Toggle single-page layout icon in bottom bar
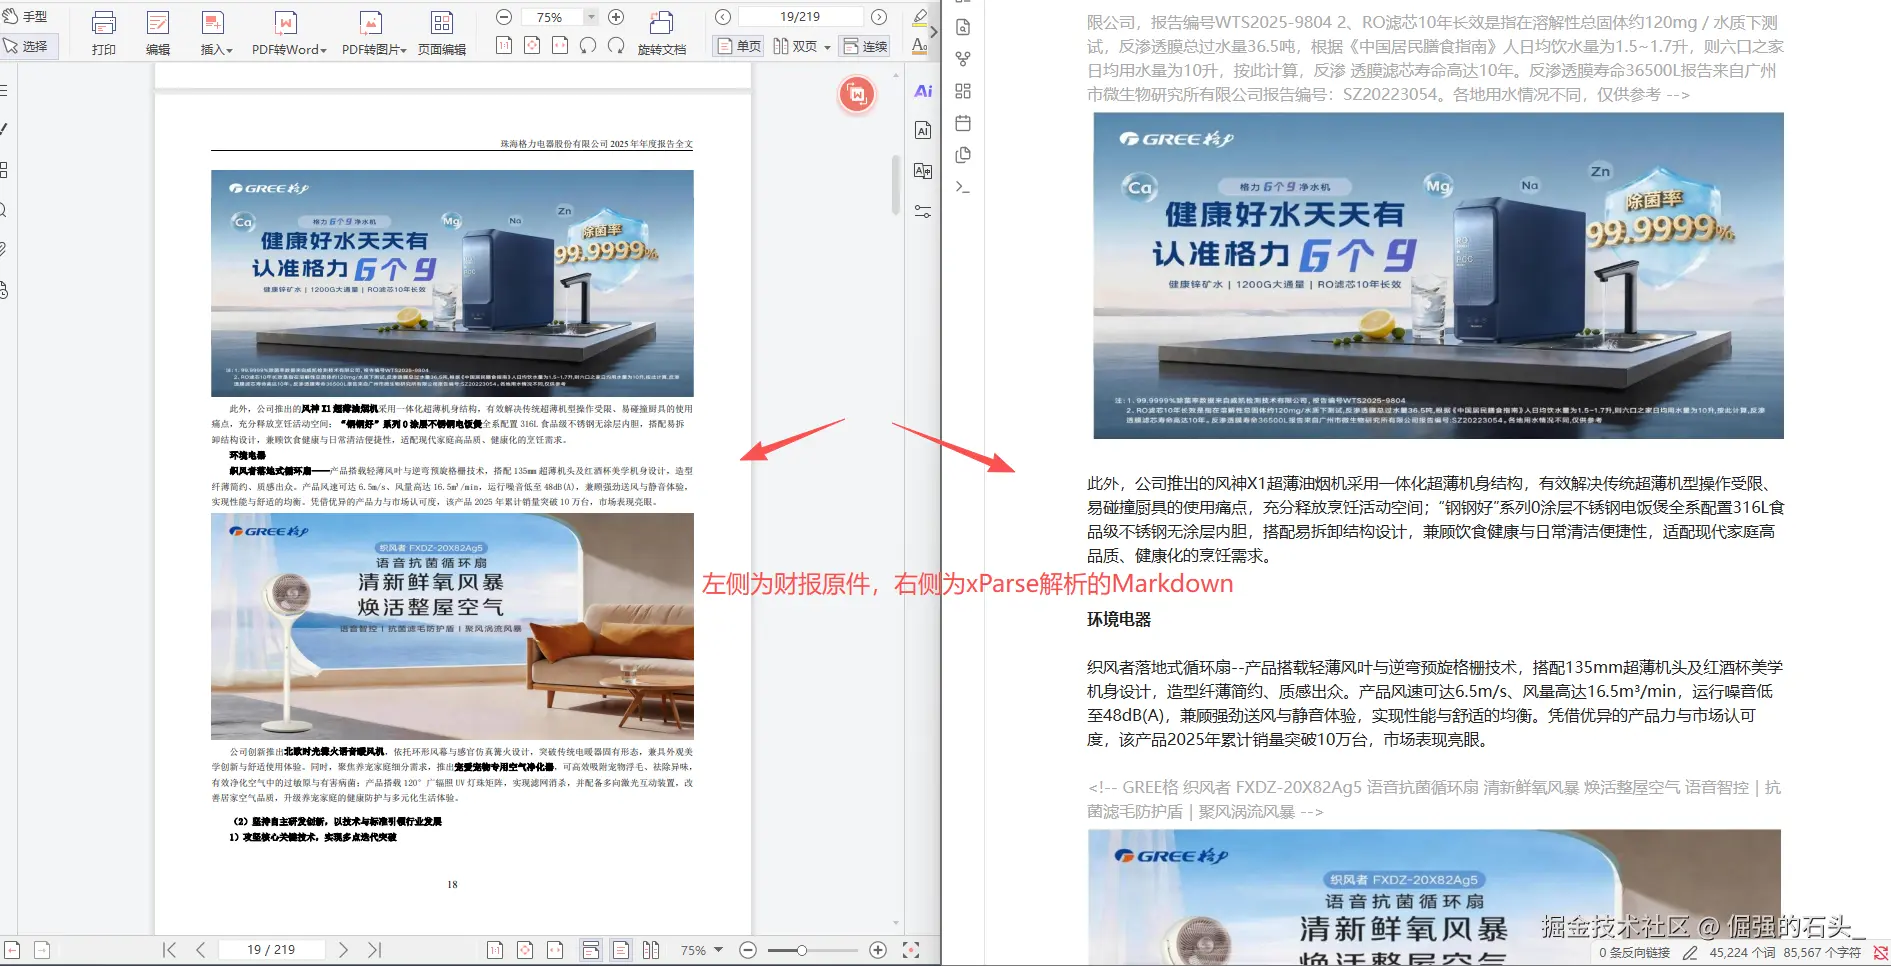1891x966 pixels. [621, 950]
